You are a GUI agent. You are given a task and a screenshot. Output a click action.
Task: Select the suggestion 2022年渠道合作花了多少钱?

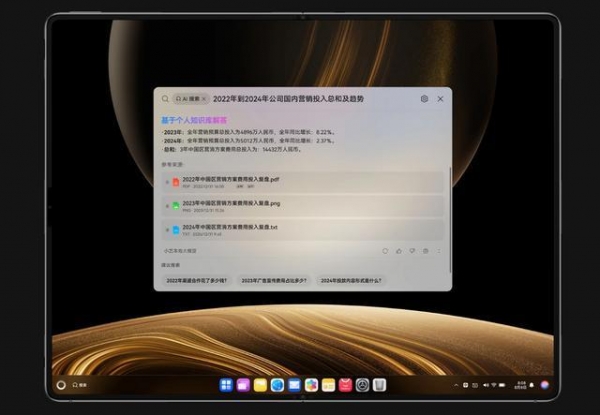(x=197, y=280)
